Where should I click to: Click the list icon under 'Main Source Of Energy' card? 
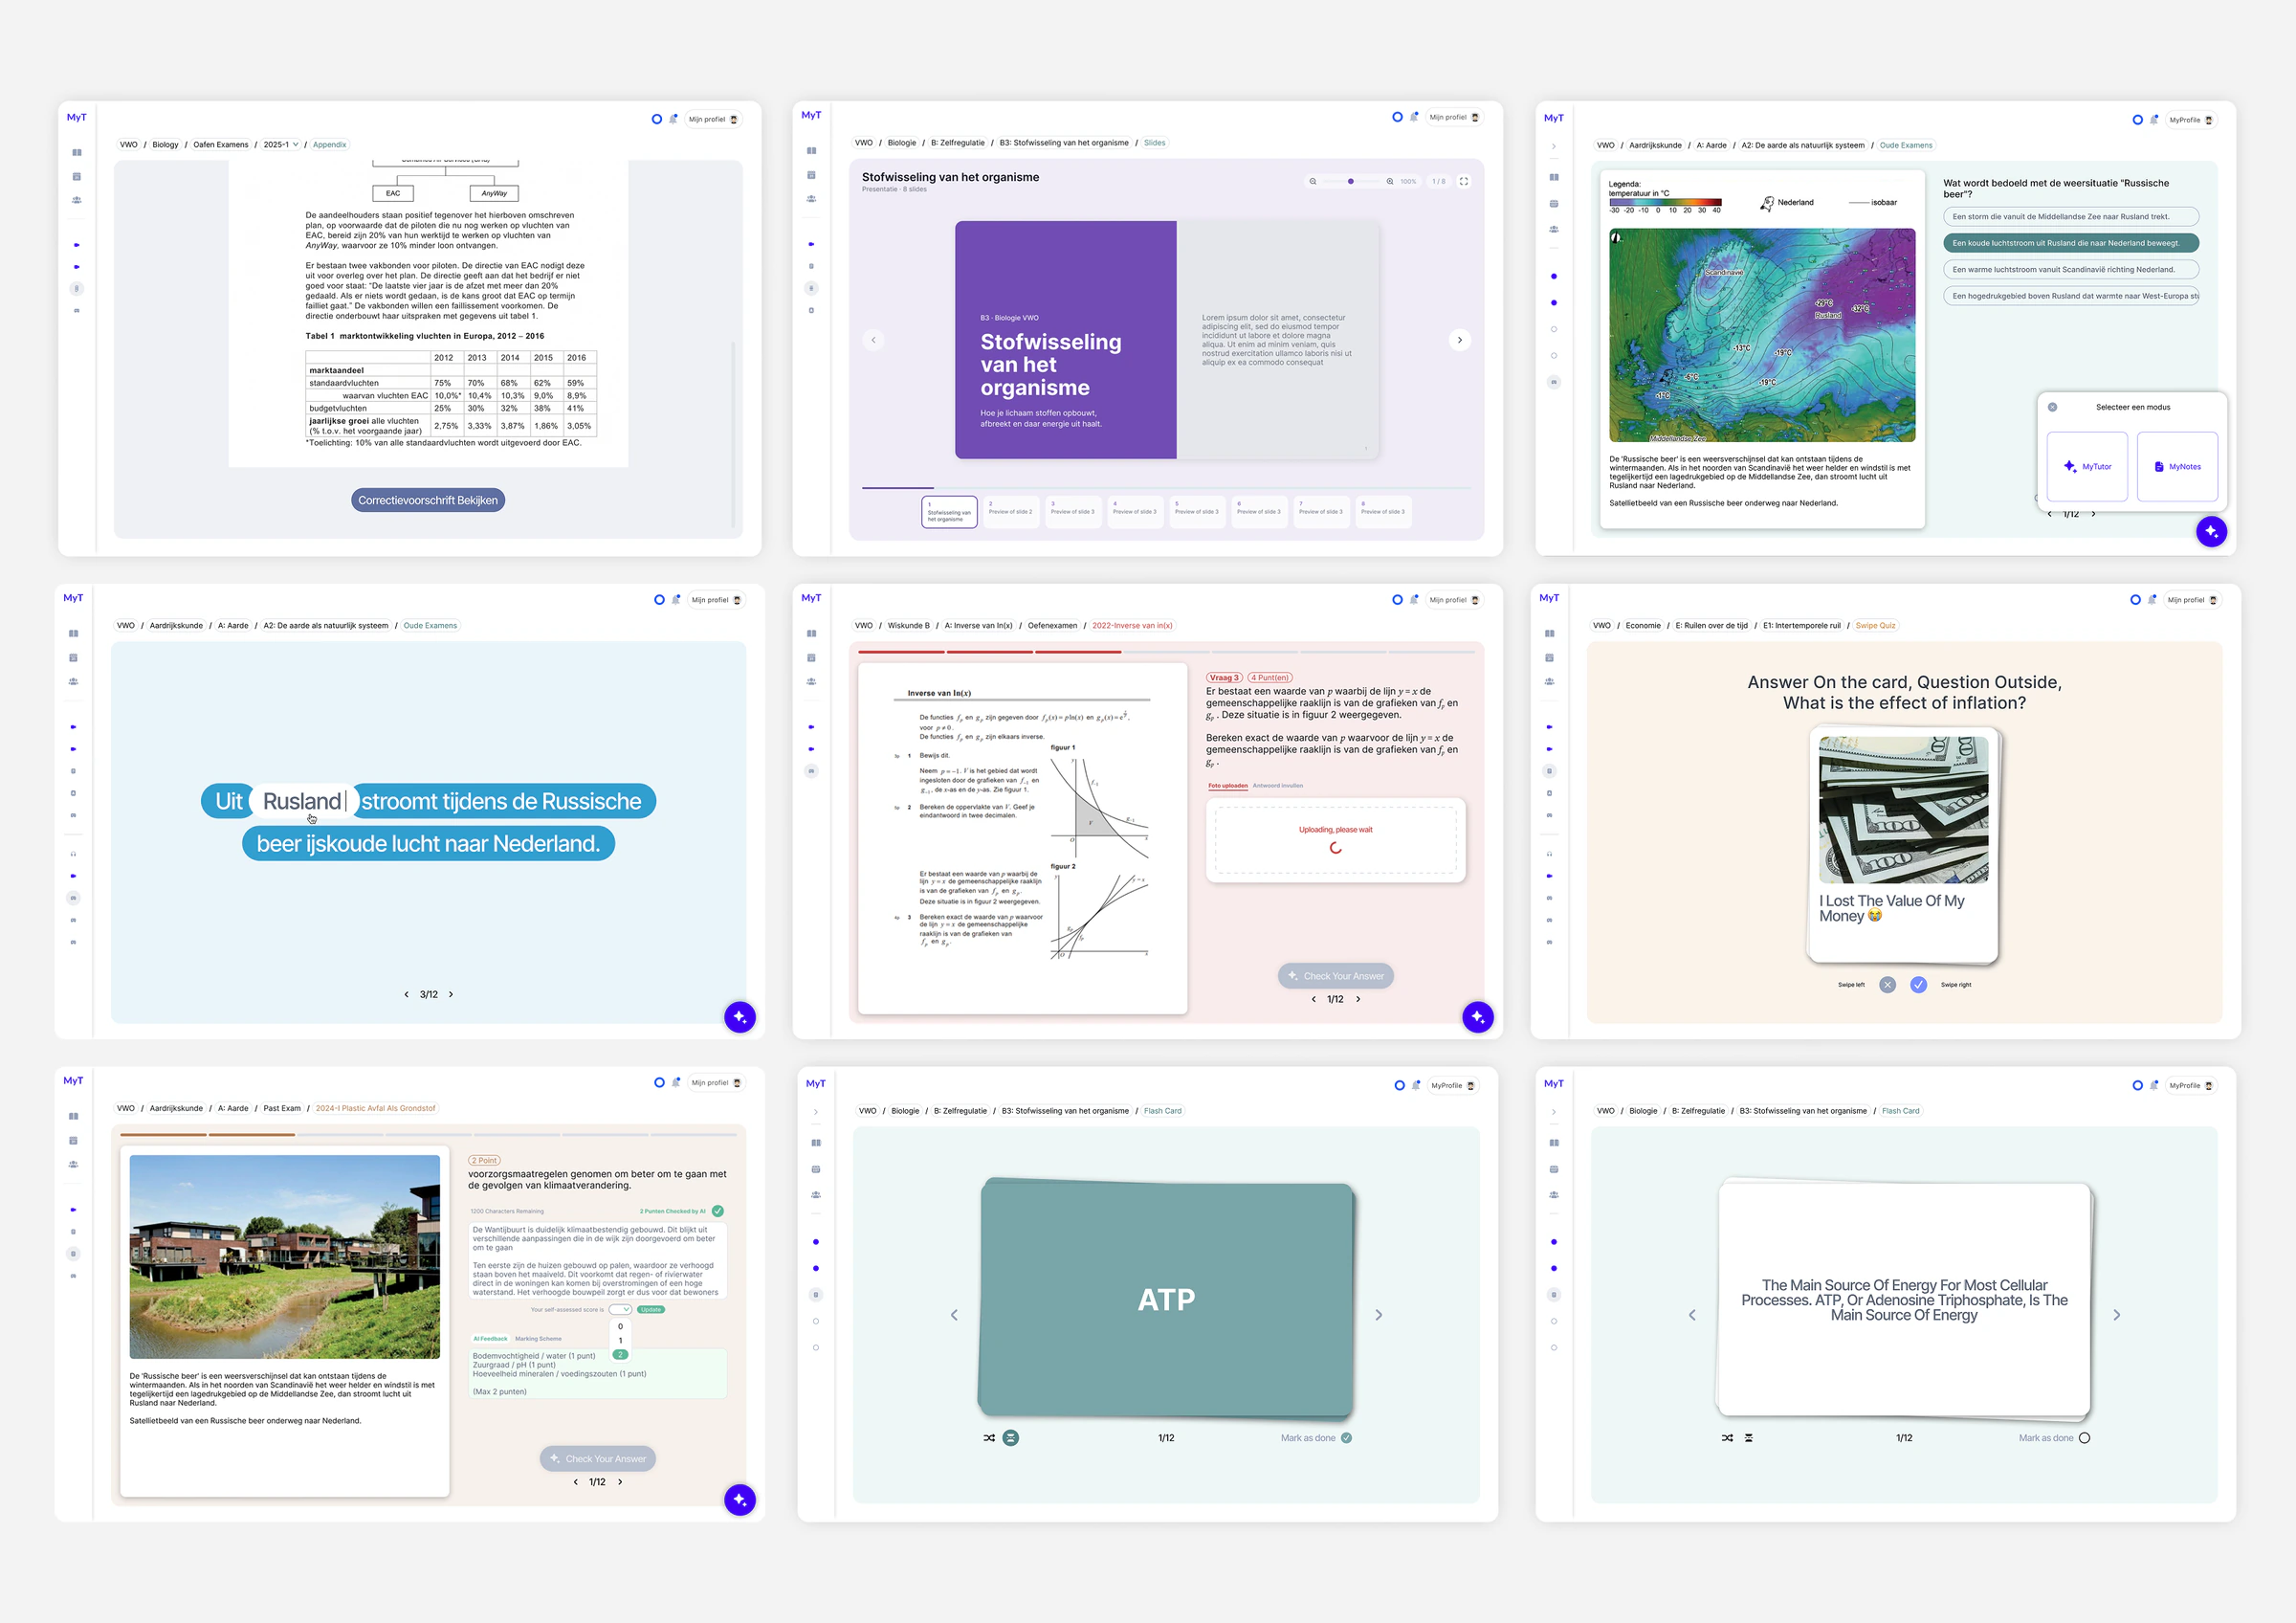[1749, 1438]
